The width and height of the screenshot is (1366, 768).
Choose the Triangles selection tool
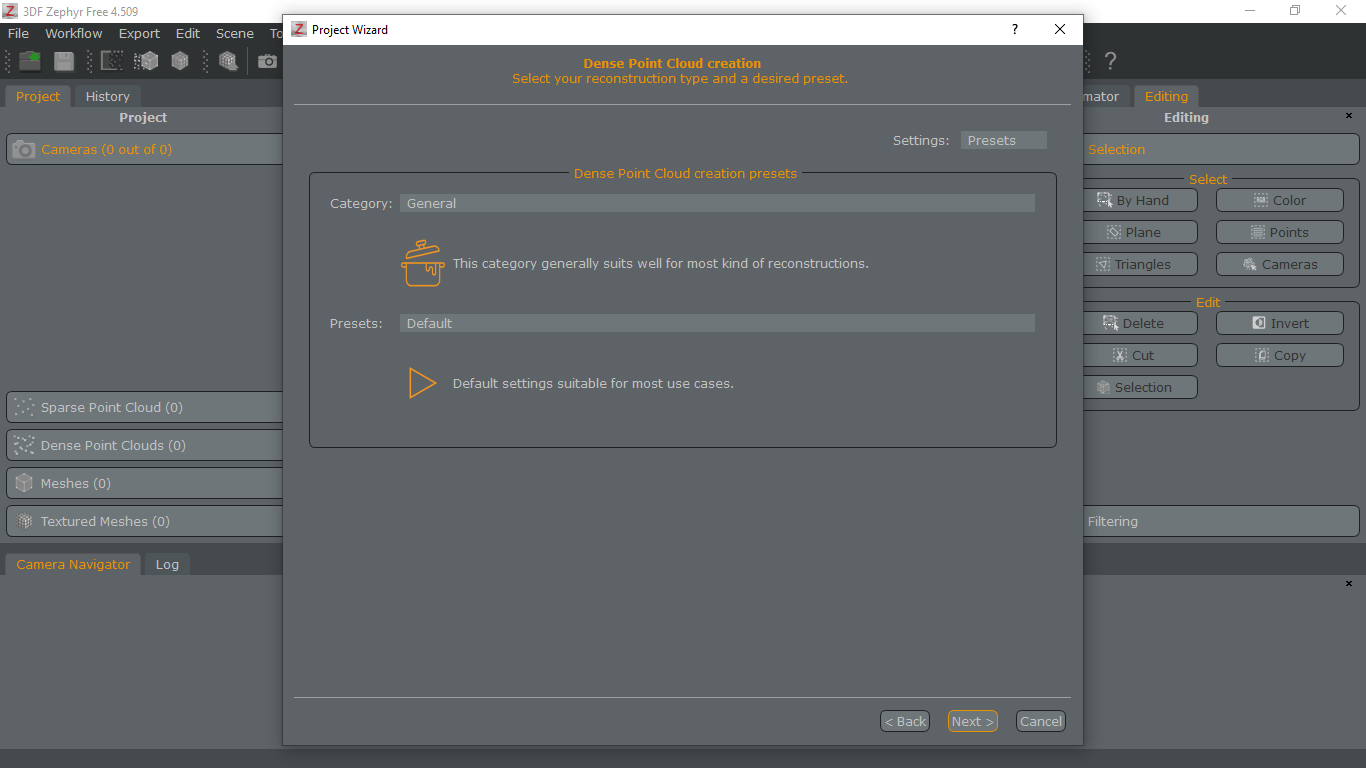pos(1140,264)
